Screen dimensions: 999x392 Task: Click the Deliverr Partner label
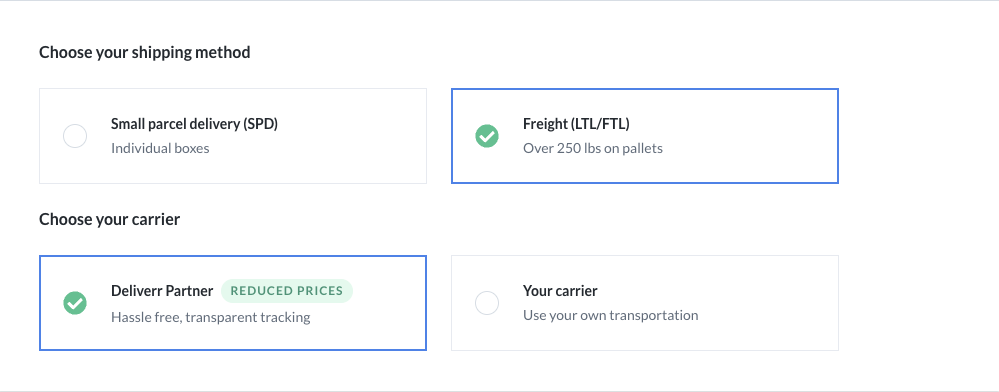pos(162,291)
